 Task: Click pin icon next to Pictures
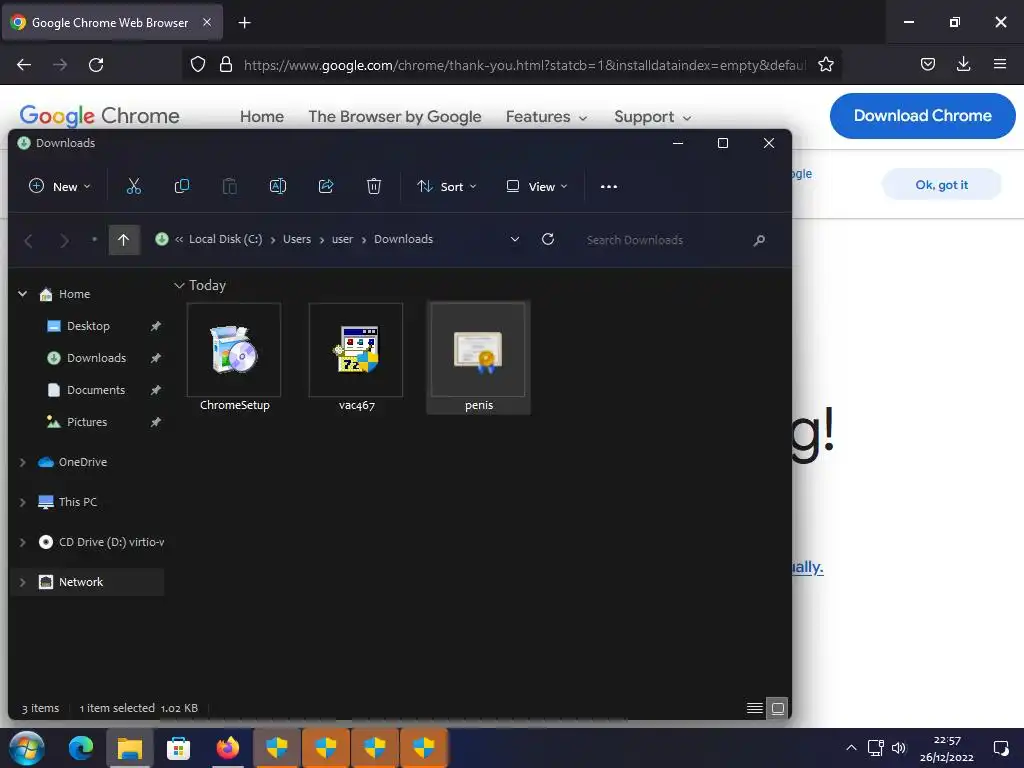point(155,422)
